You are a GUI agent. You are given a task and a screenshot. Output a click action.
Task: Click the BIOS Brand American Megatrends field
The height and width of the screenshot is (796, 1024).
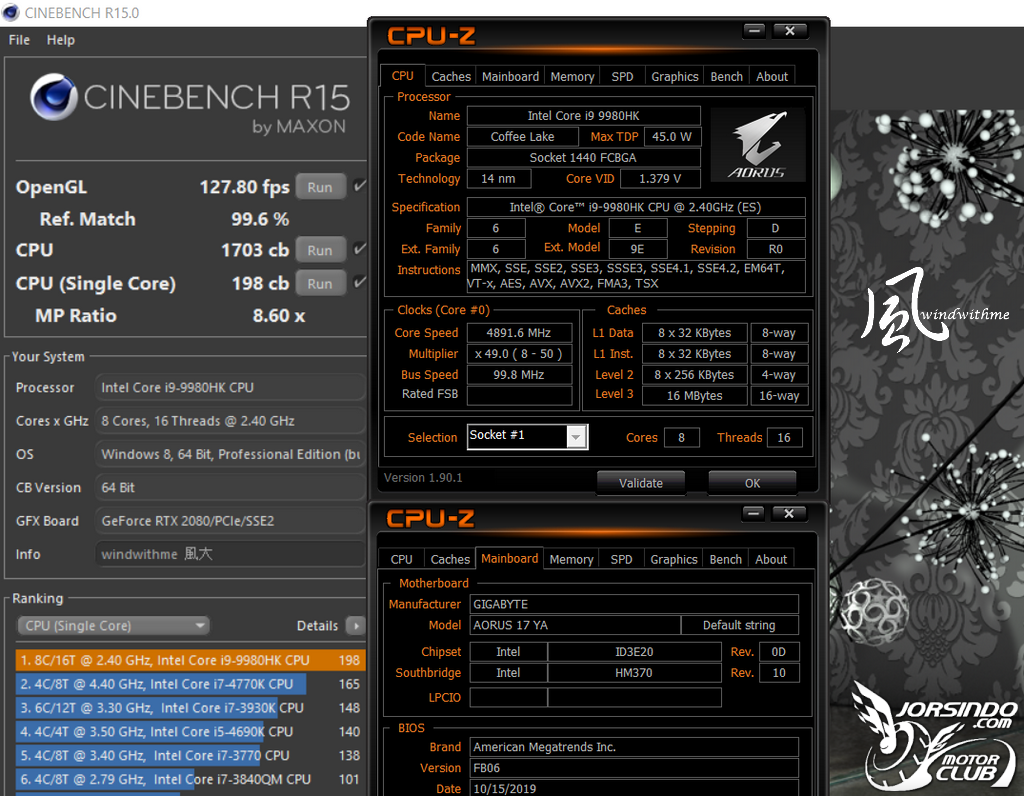[x=634, y=746]
